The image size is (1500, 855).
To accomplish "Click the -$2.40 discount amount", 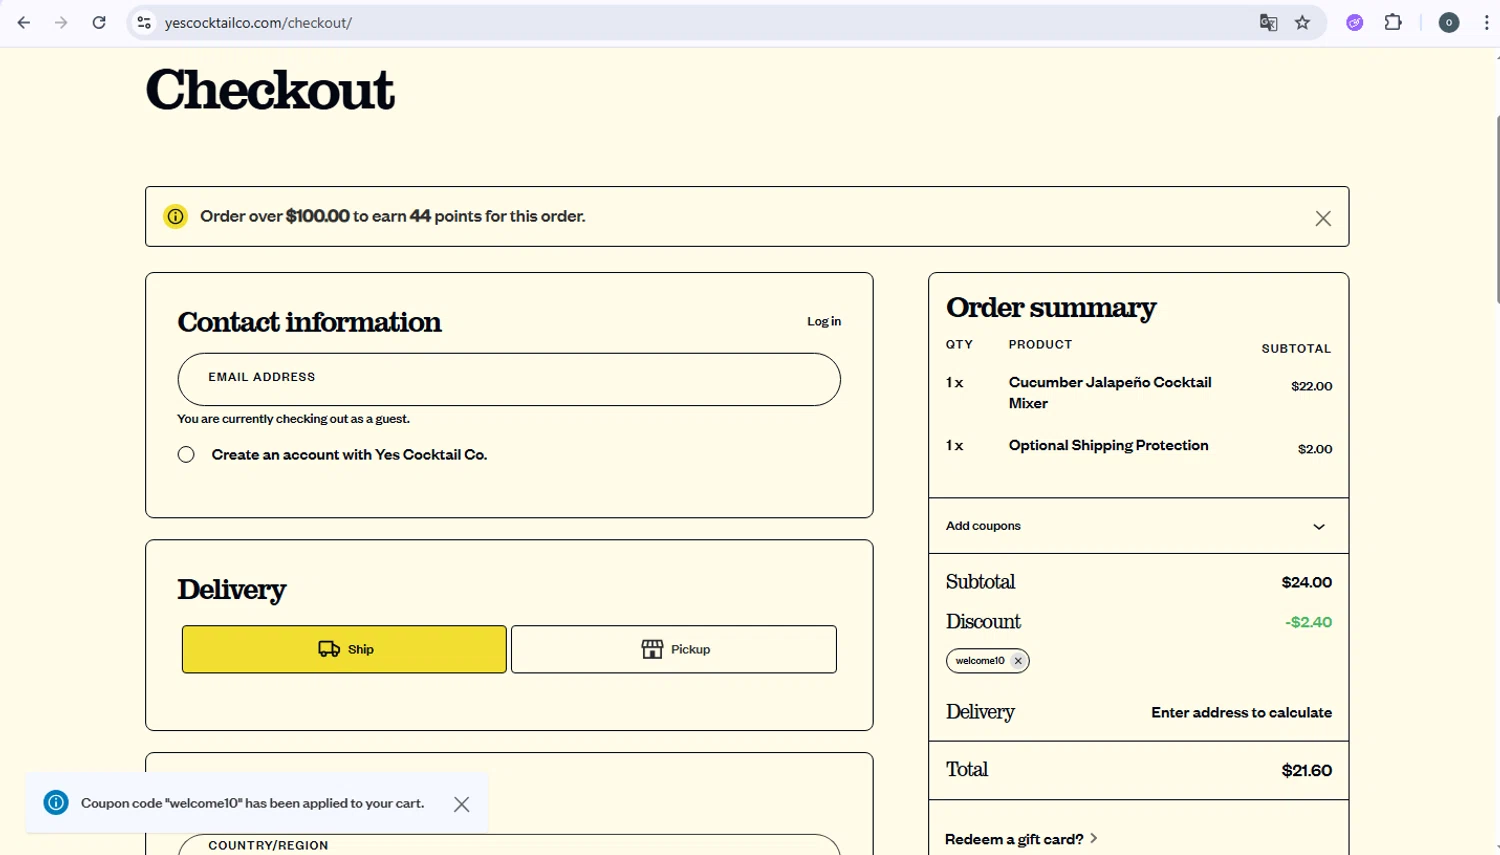I will pyautogui.click(x=1308, y=622).
